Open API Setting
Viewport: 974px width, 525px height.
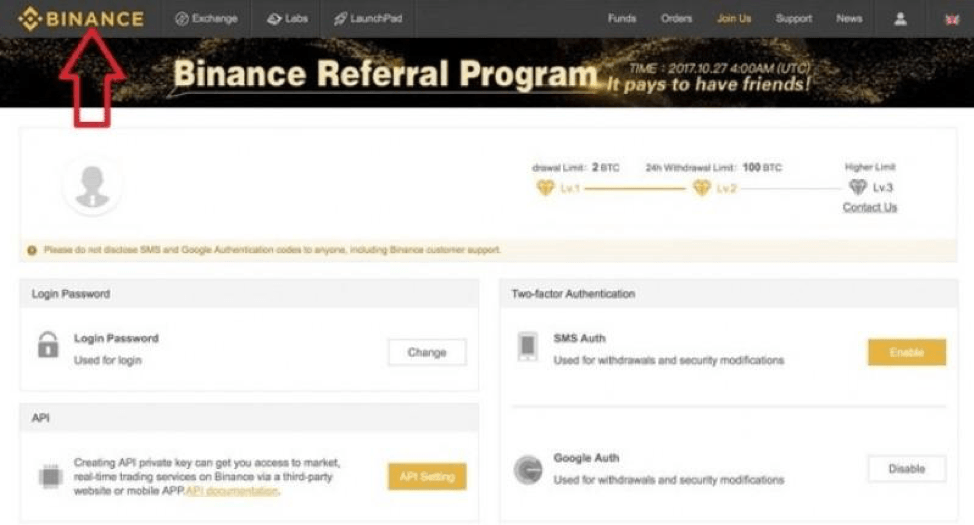(427, 477)
